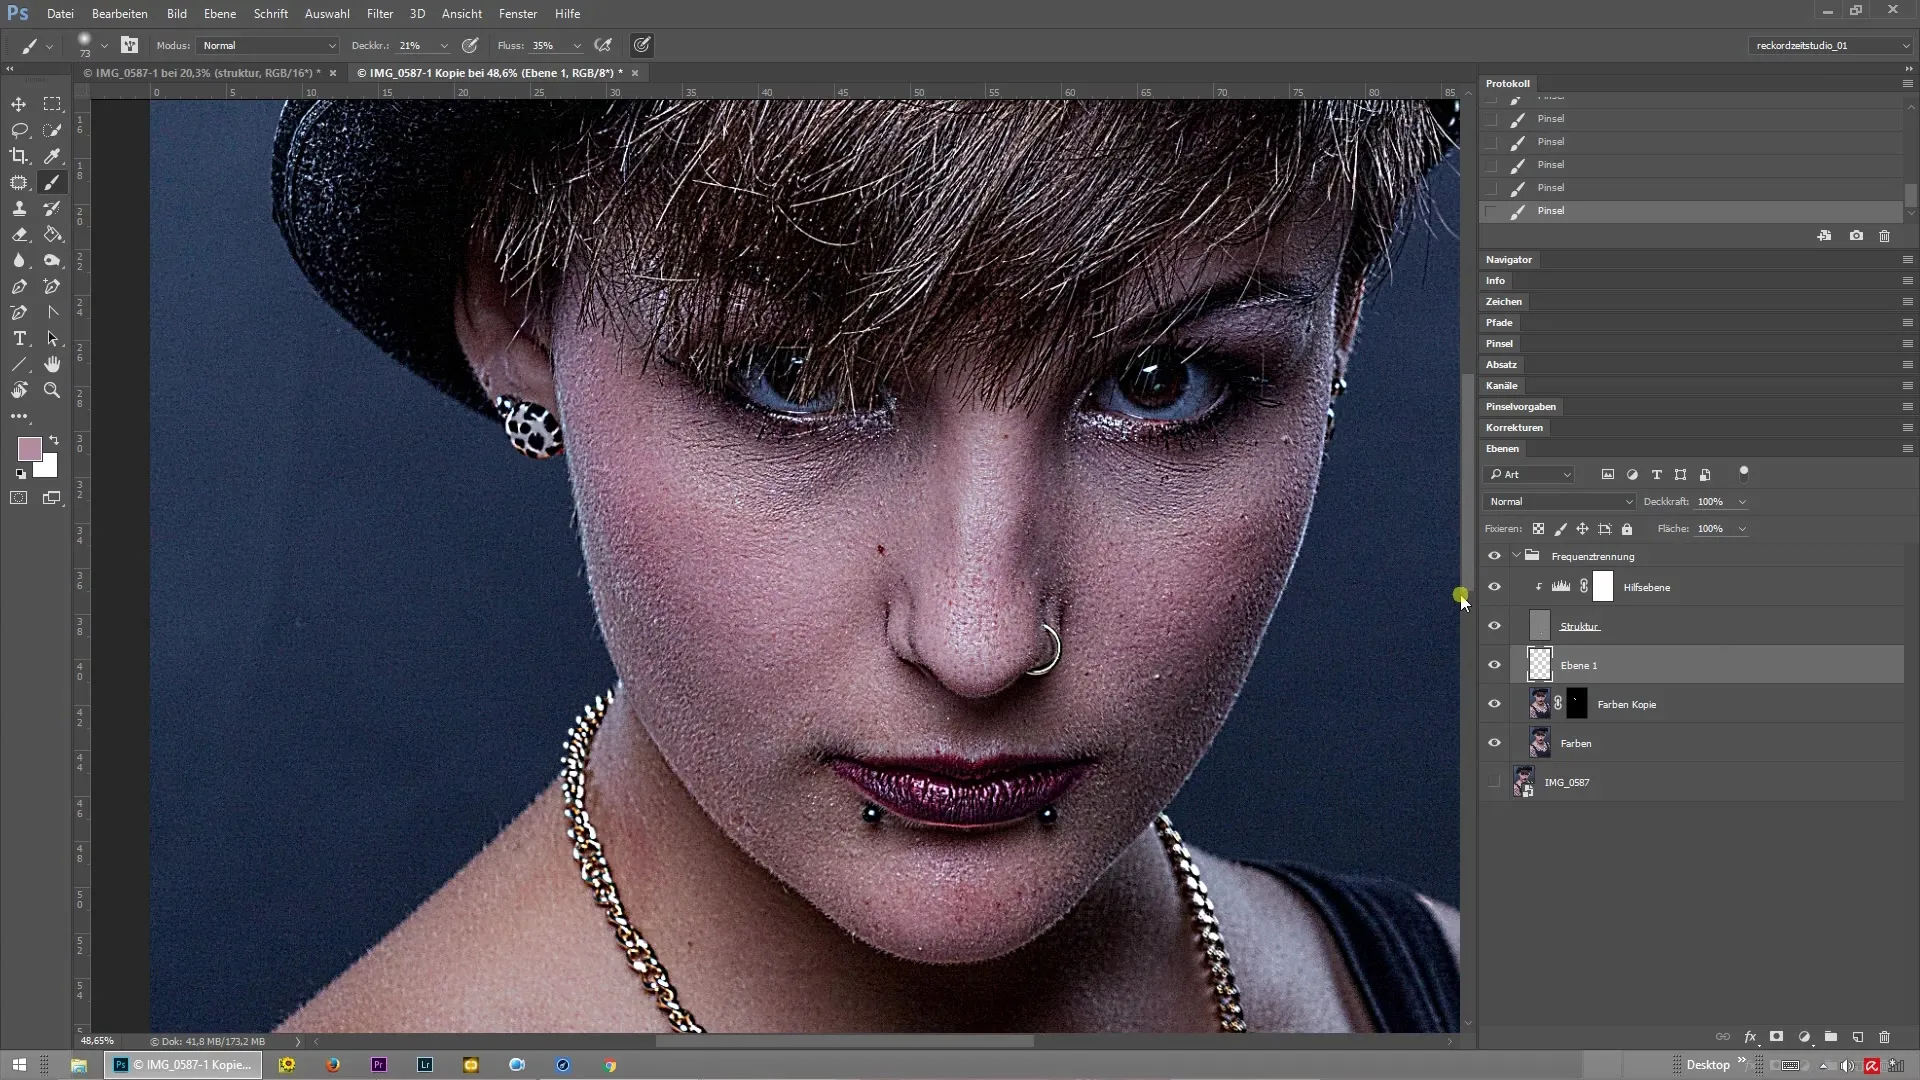The height and width of the screenshot is (1080, 1920).
Task: Select the Lasso tool
Action: tap(19, 130)
